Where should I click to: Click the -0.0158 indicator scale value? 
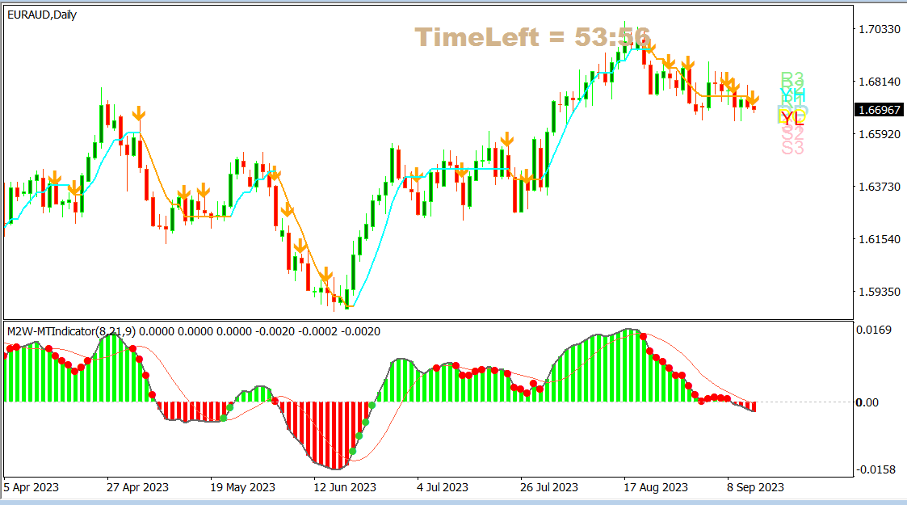coord(878,469)
